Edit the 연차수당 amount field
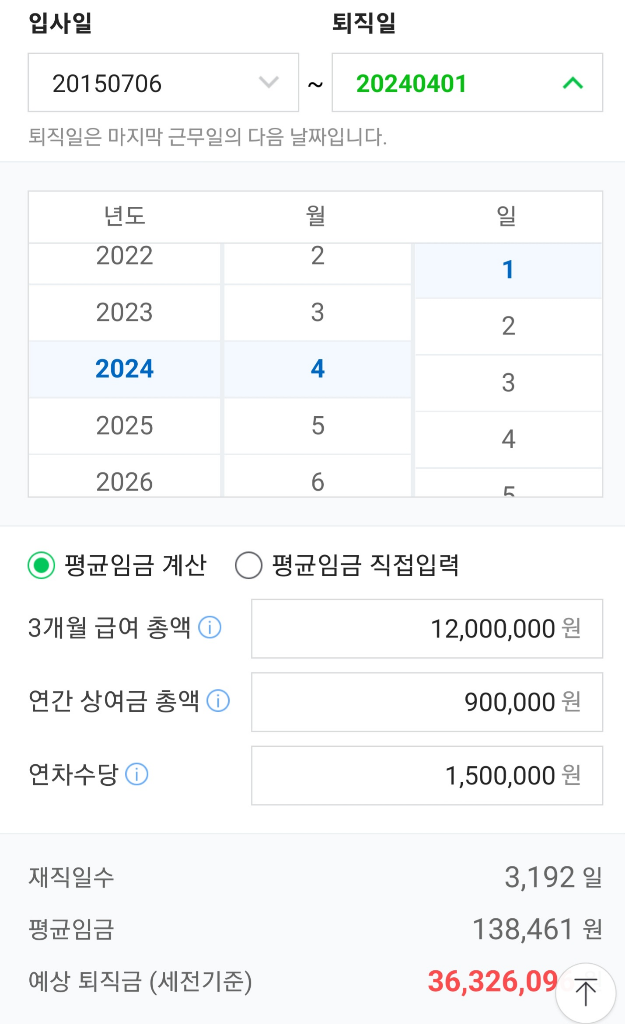625x1024 pixels. click(426, 775)
